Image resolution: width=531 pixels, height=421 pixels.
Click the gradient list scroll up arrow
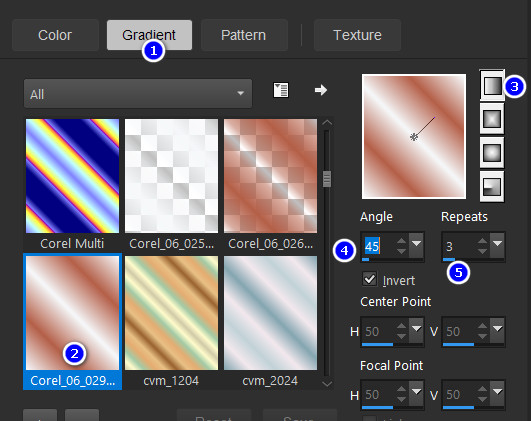[327, 123]
